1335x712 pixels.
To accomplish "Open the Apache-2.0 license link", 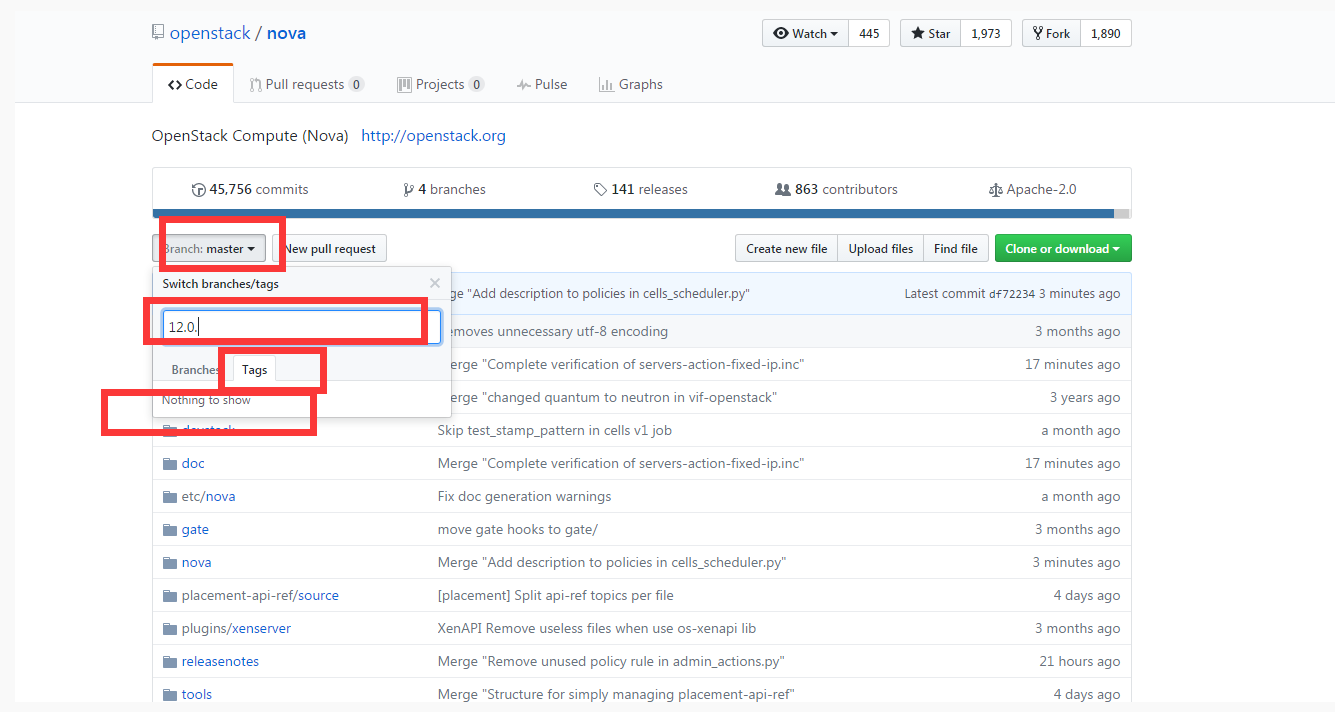I will tap(1033, 189).
